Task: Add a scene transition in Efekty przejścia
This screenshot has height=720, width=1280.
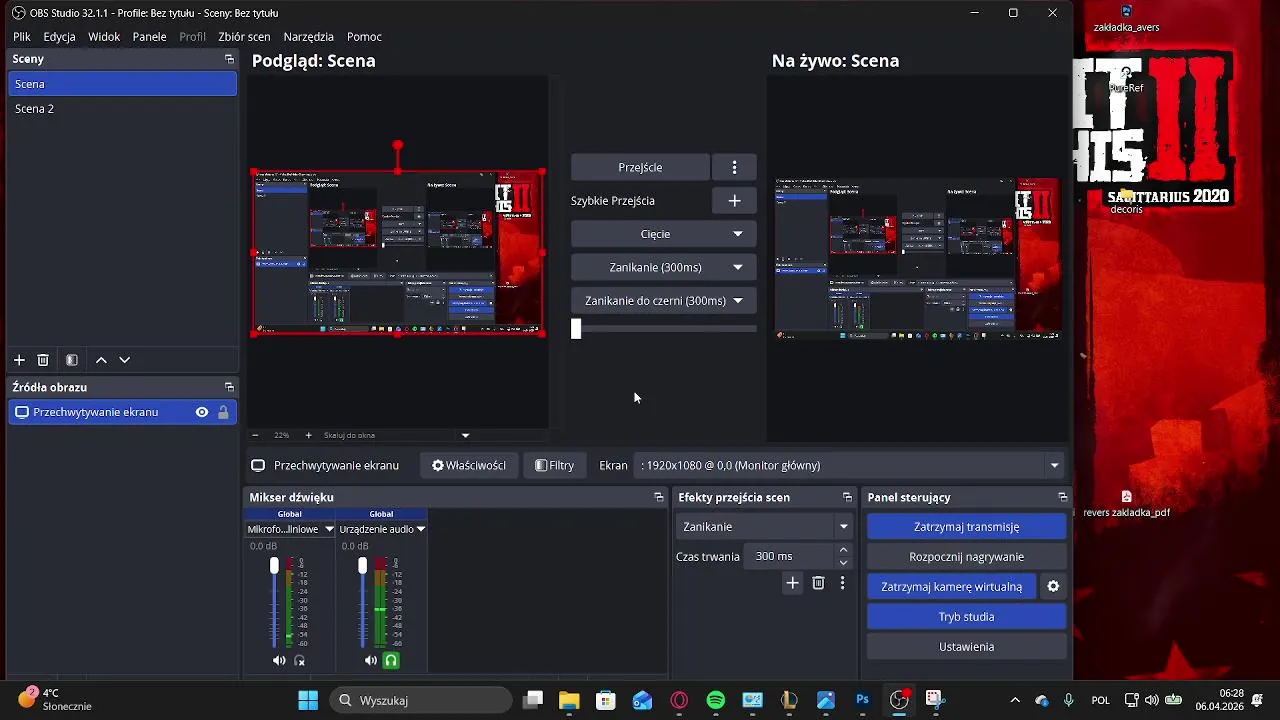Action: 793,583
